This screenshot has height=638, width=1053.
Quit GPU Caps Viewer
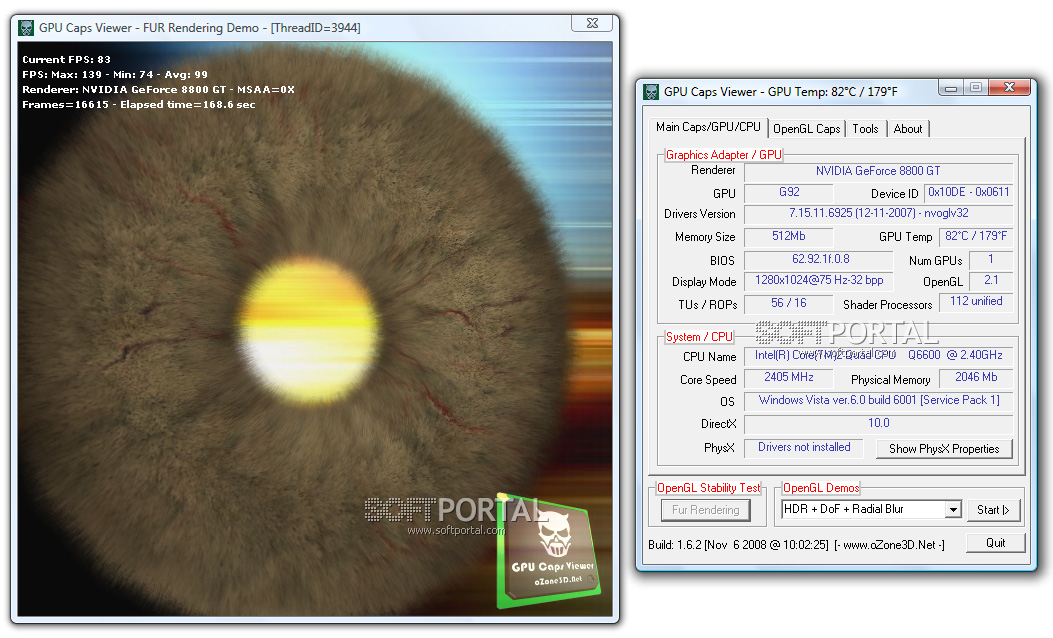point(995,543)
